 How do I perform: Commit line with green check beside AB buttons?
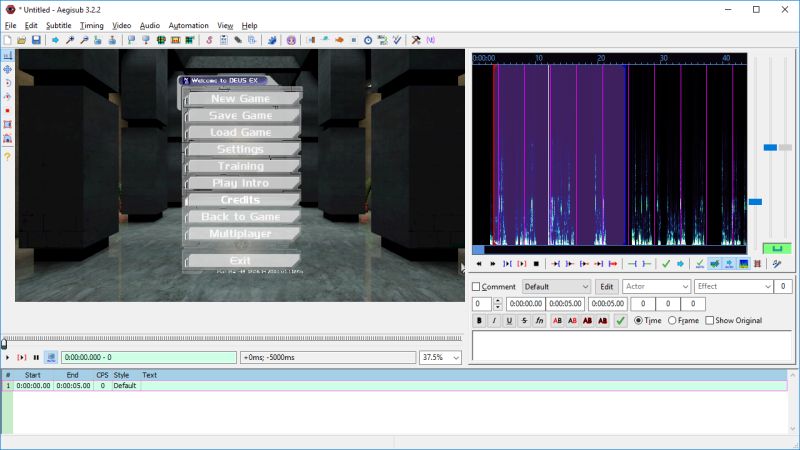pos(620,320)
